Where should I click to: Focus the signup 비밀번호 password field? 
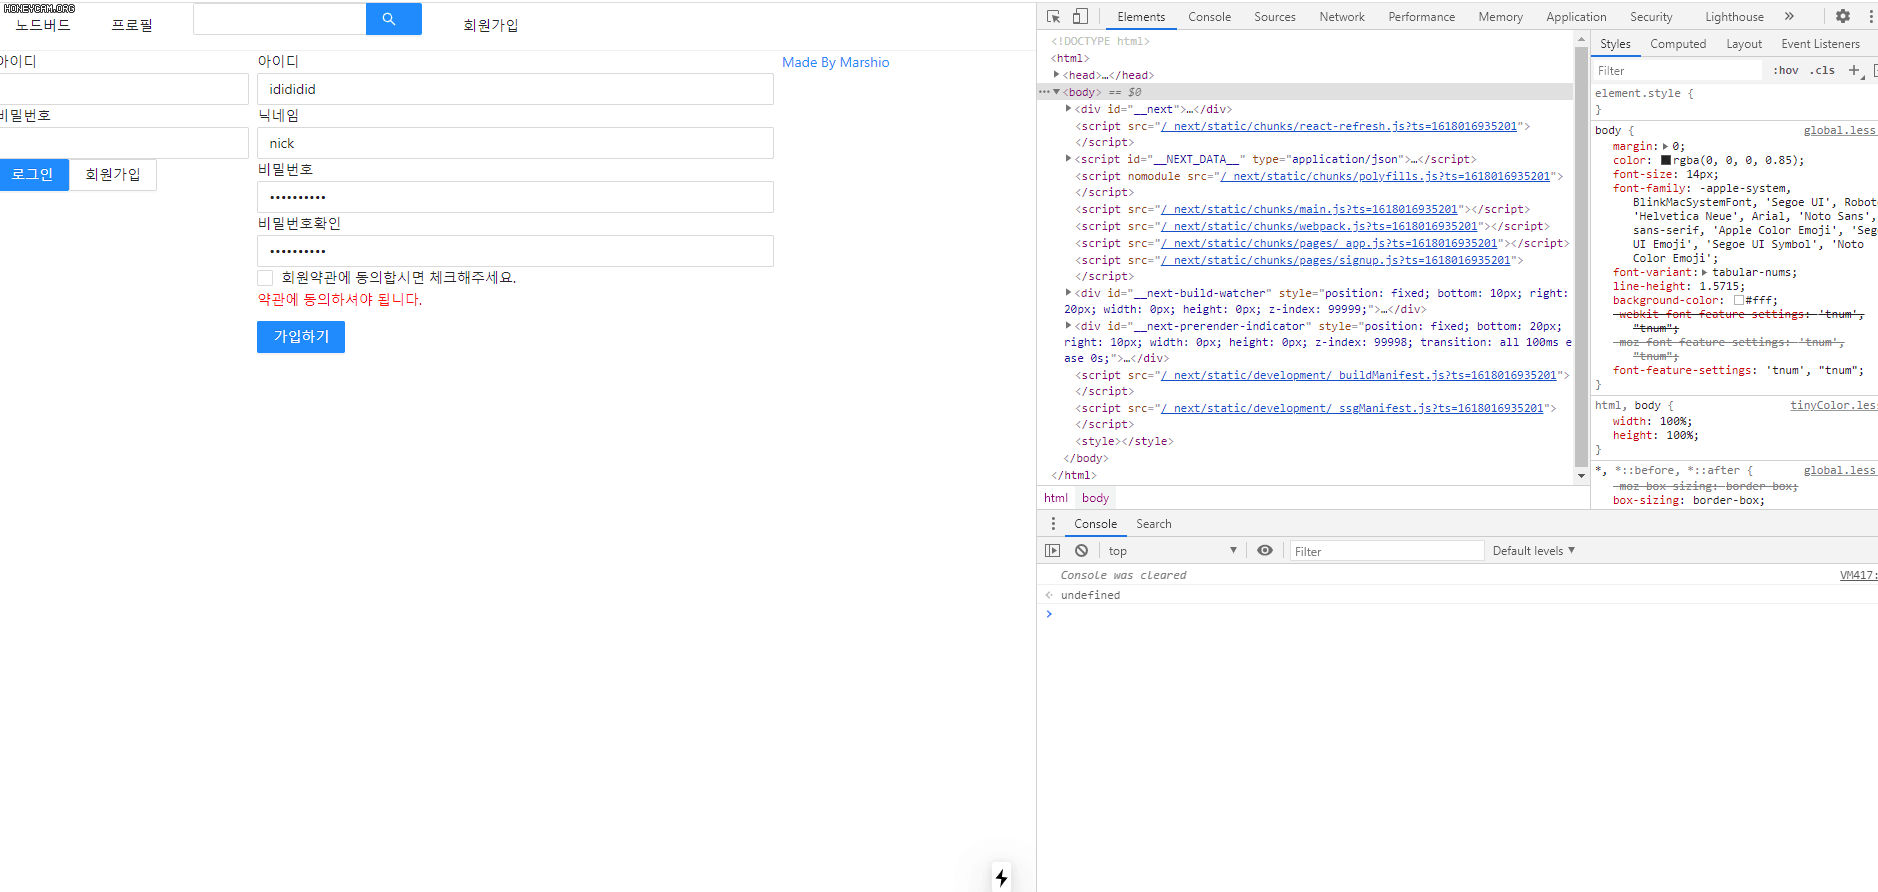(x=515, y=197)
